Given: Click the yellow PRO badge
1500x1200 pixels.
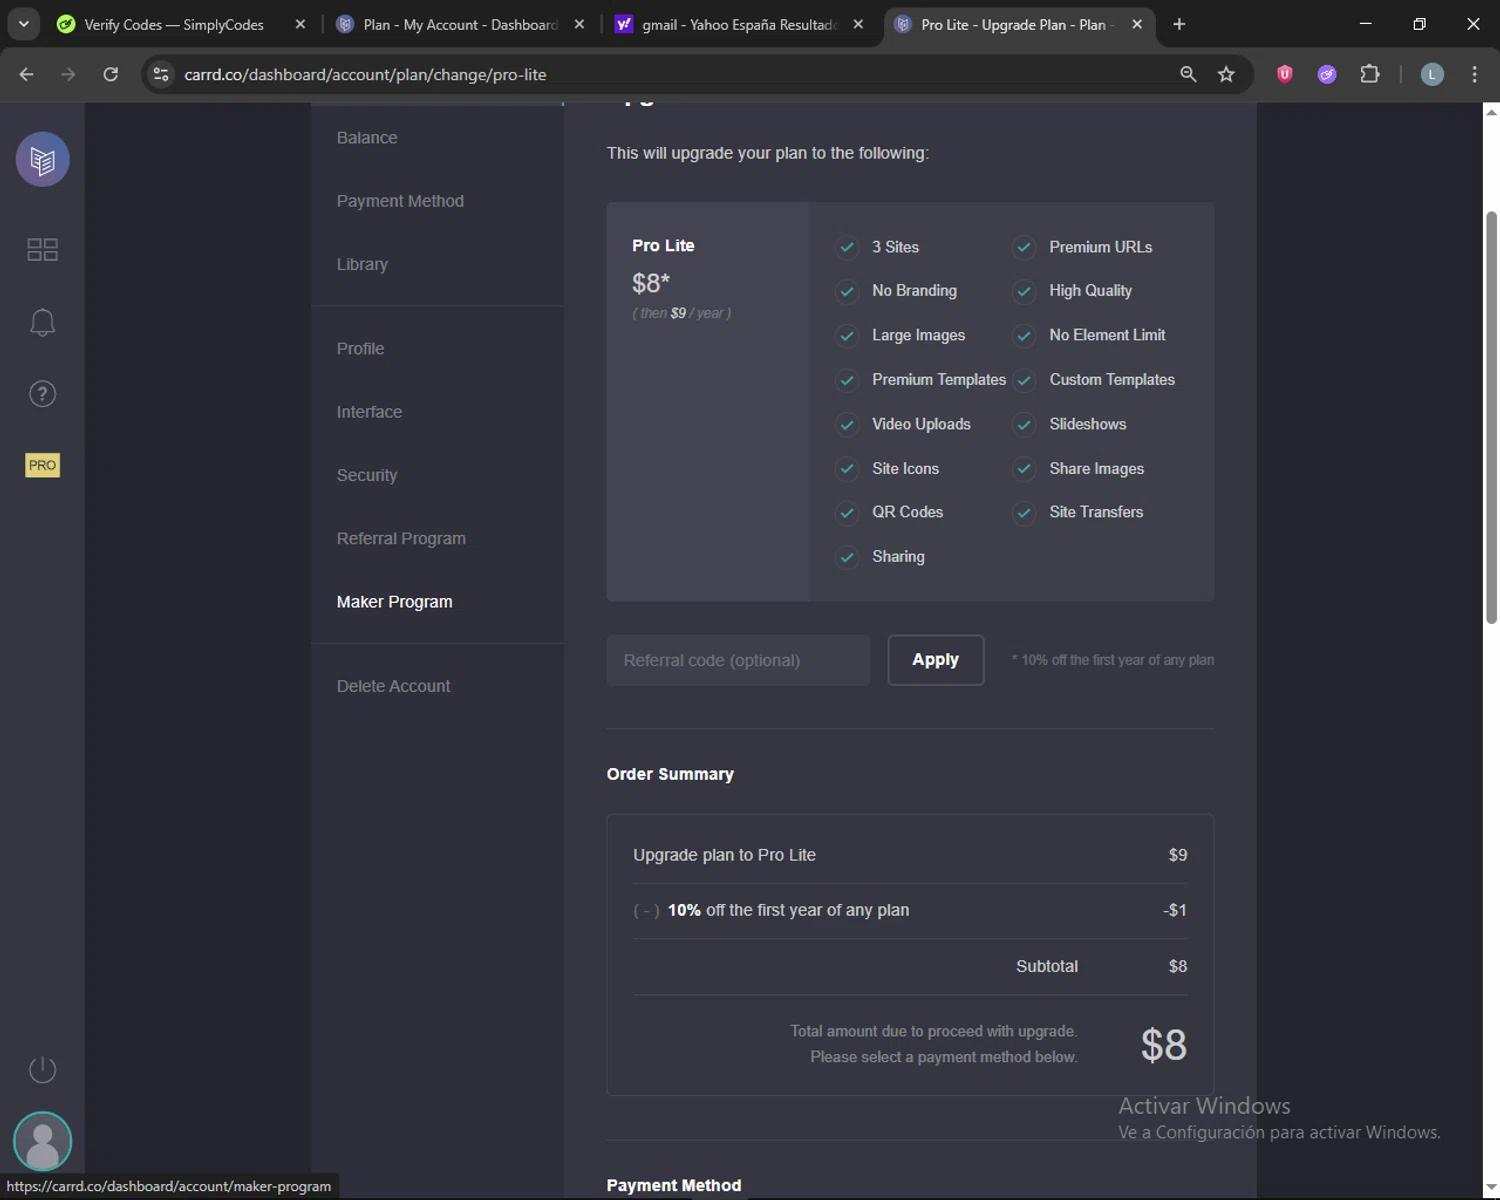Looking at the screenshot, I should 42,465.
